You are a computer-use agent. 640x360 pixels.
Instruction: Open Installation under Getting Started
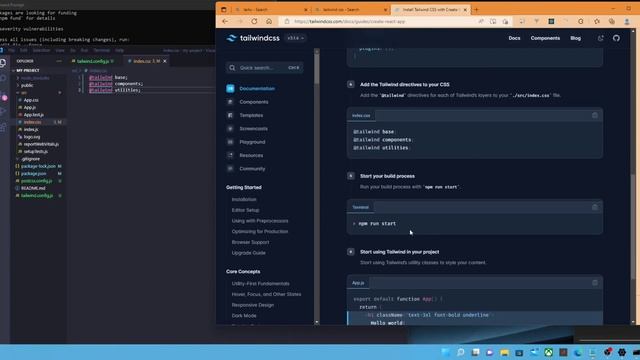[x=244, y=200]
